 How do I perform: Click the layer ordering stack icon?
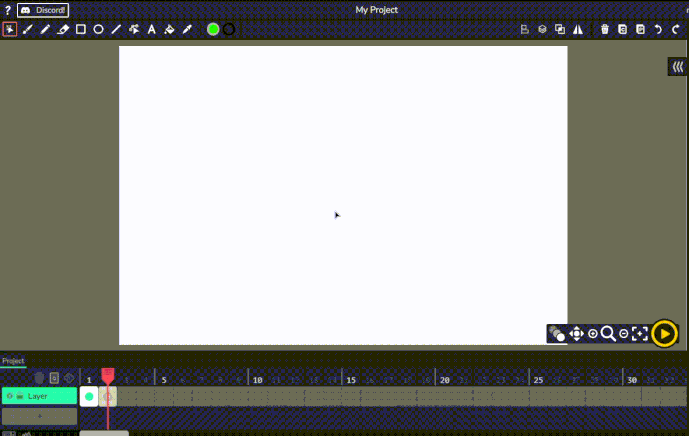click(542, 29)
